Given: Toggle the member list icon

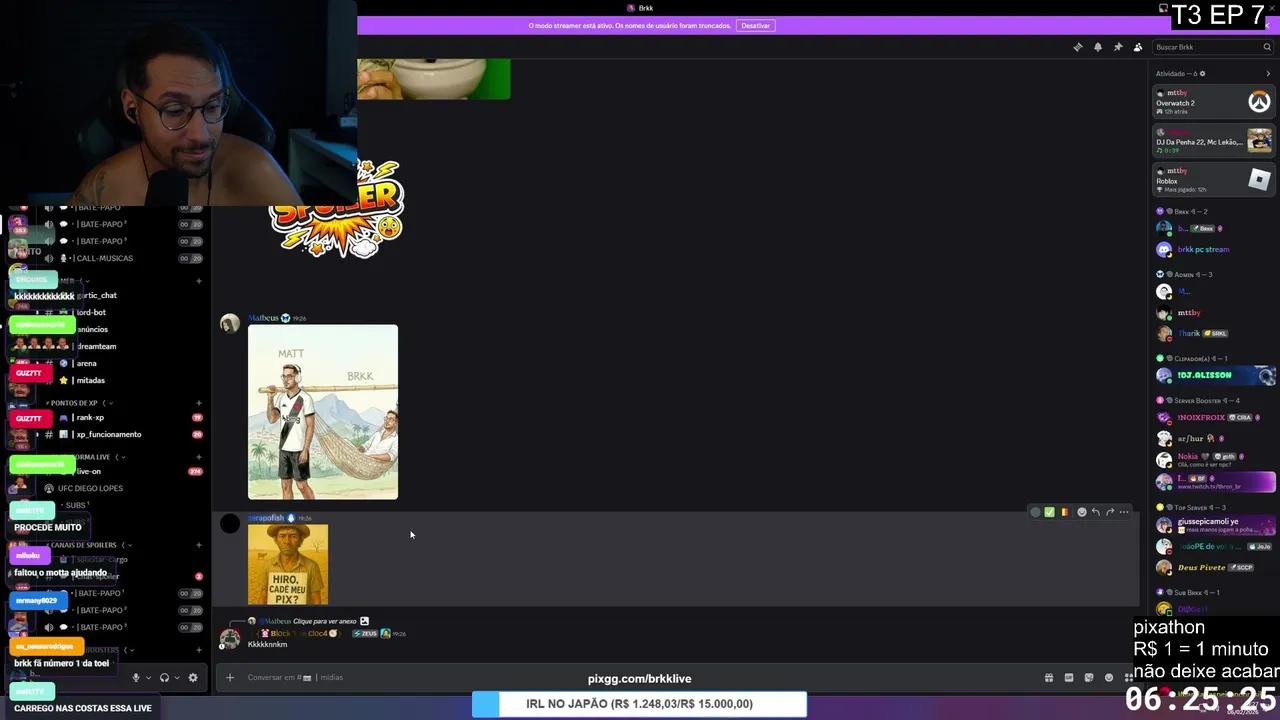Looking at the screenshot, I should tap(1138, 47).
